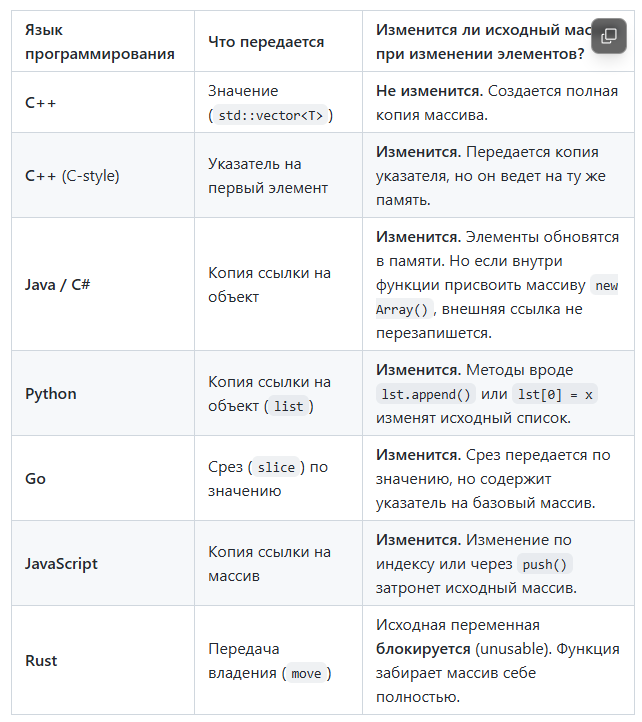
Task: Select the C++ (C-style) row label
Action: click(x=72, y=175)
